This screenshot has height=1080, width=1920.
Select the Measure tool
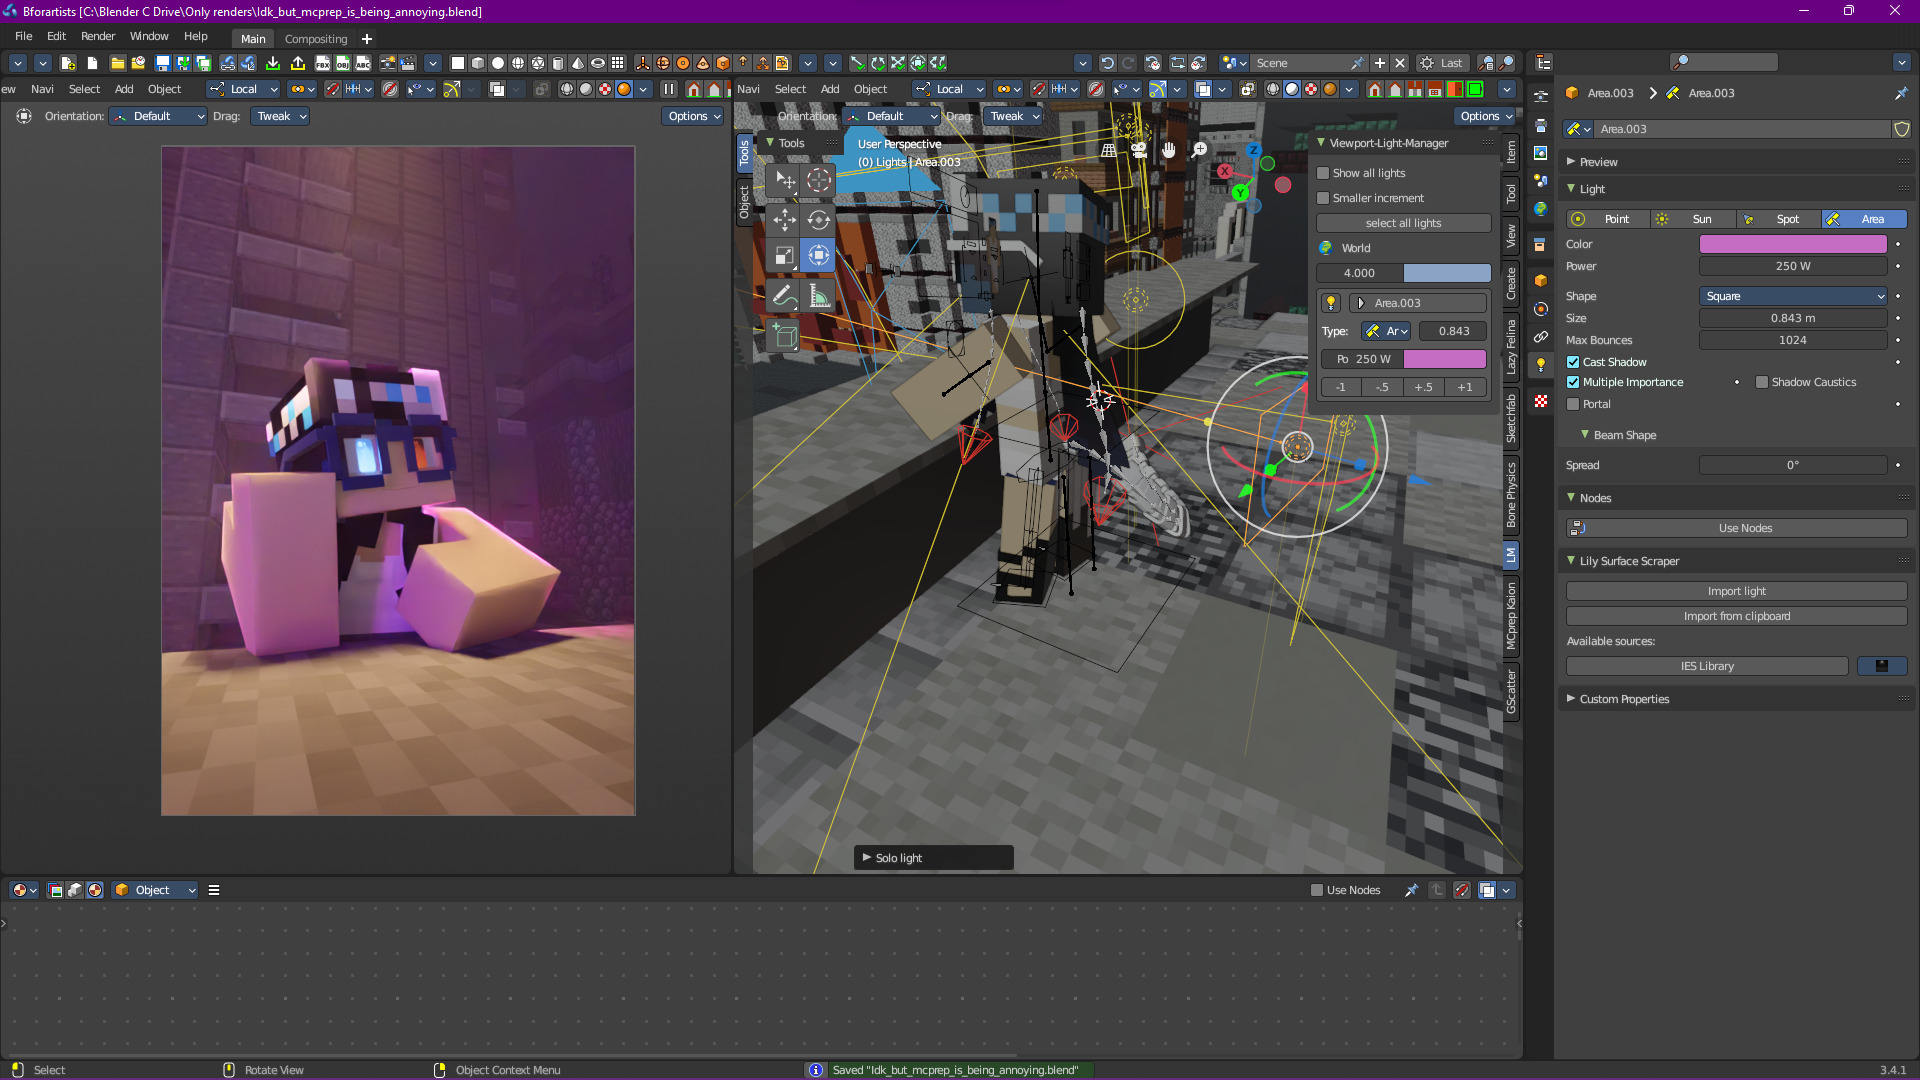[819, 295]
